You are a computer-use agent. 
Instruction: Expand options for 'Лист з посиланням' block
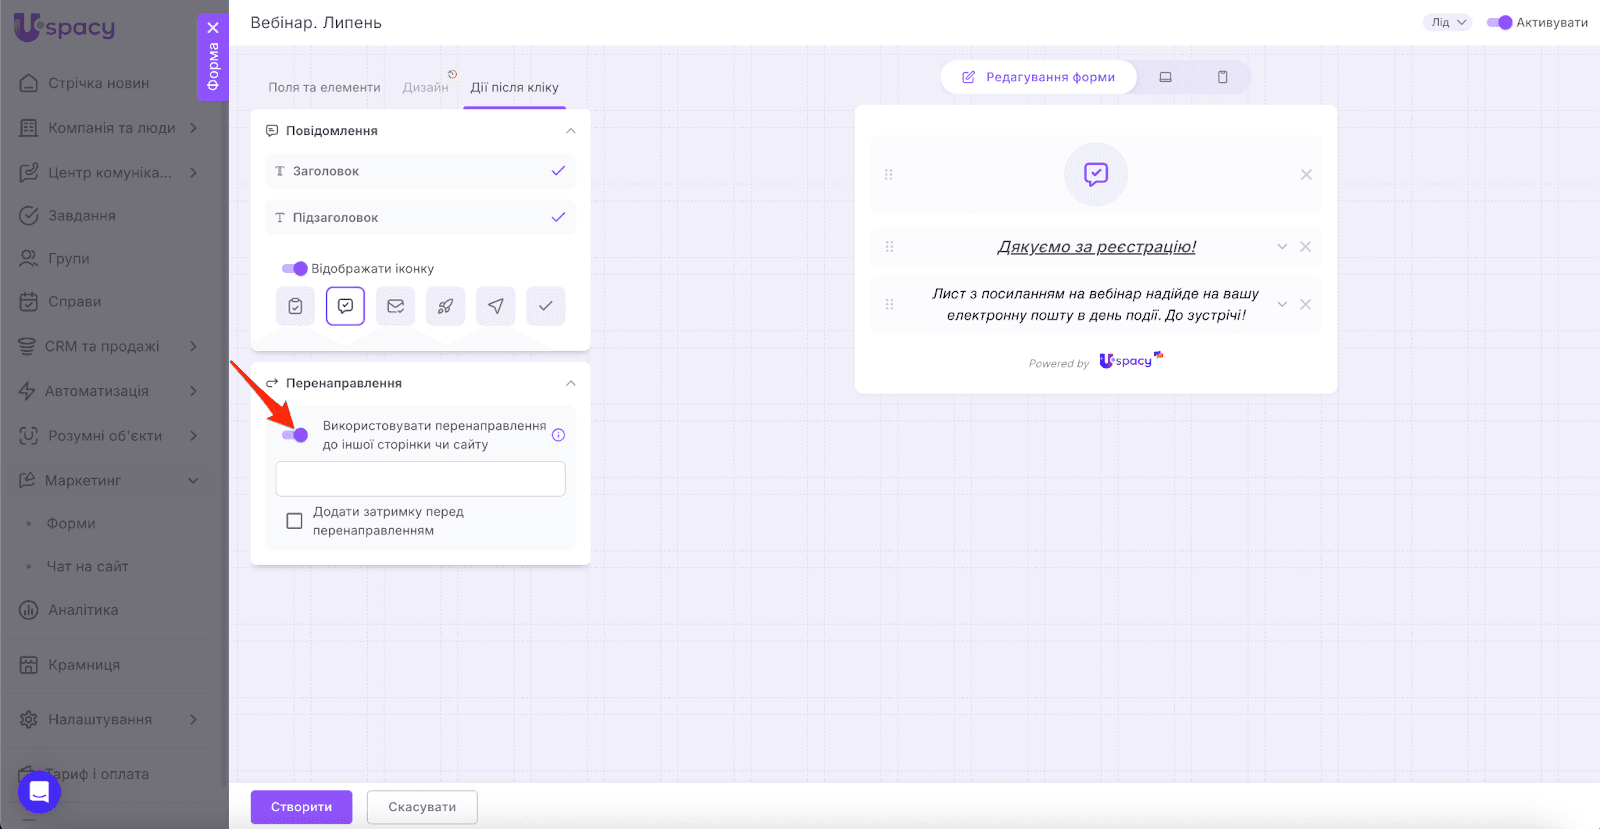coord(1282,304)
